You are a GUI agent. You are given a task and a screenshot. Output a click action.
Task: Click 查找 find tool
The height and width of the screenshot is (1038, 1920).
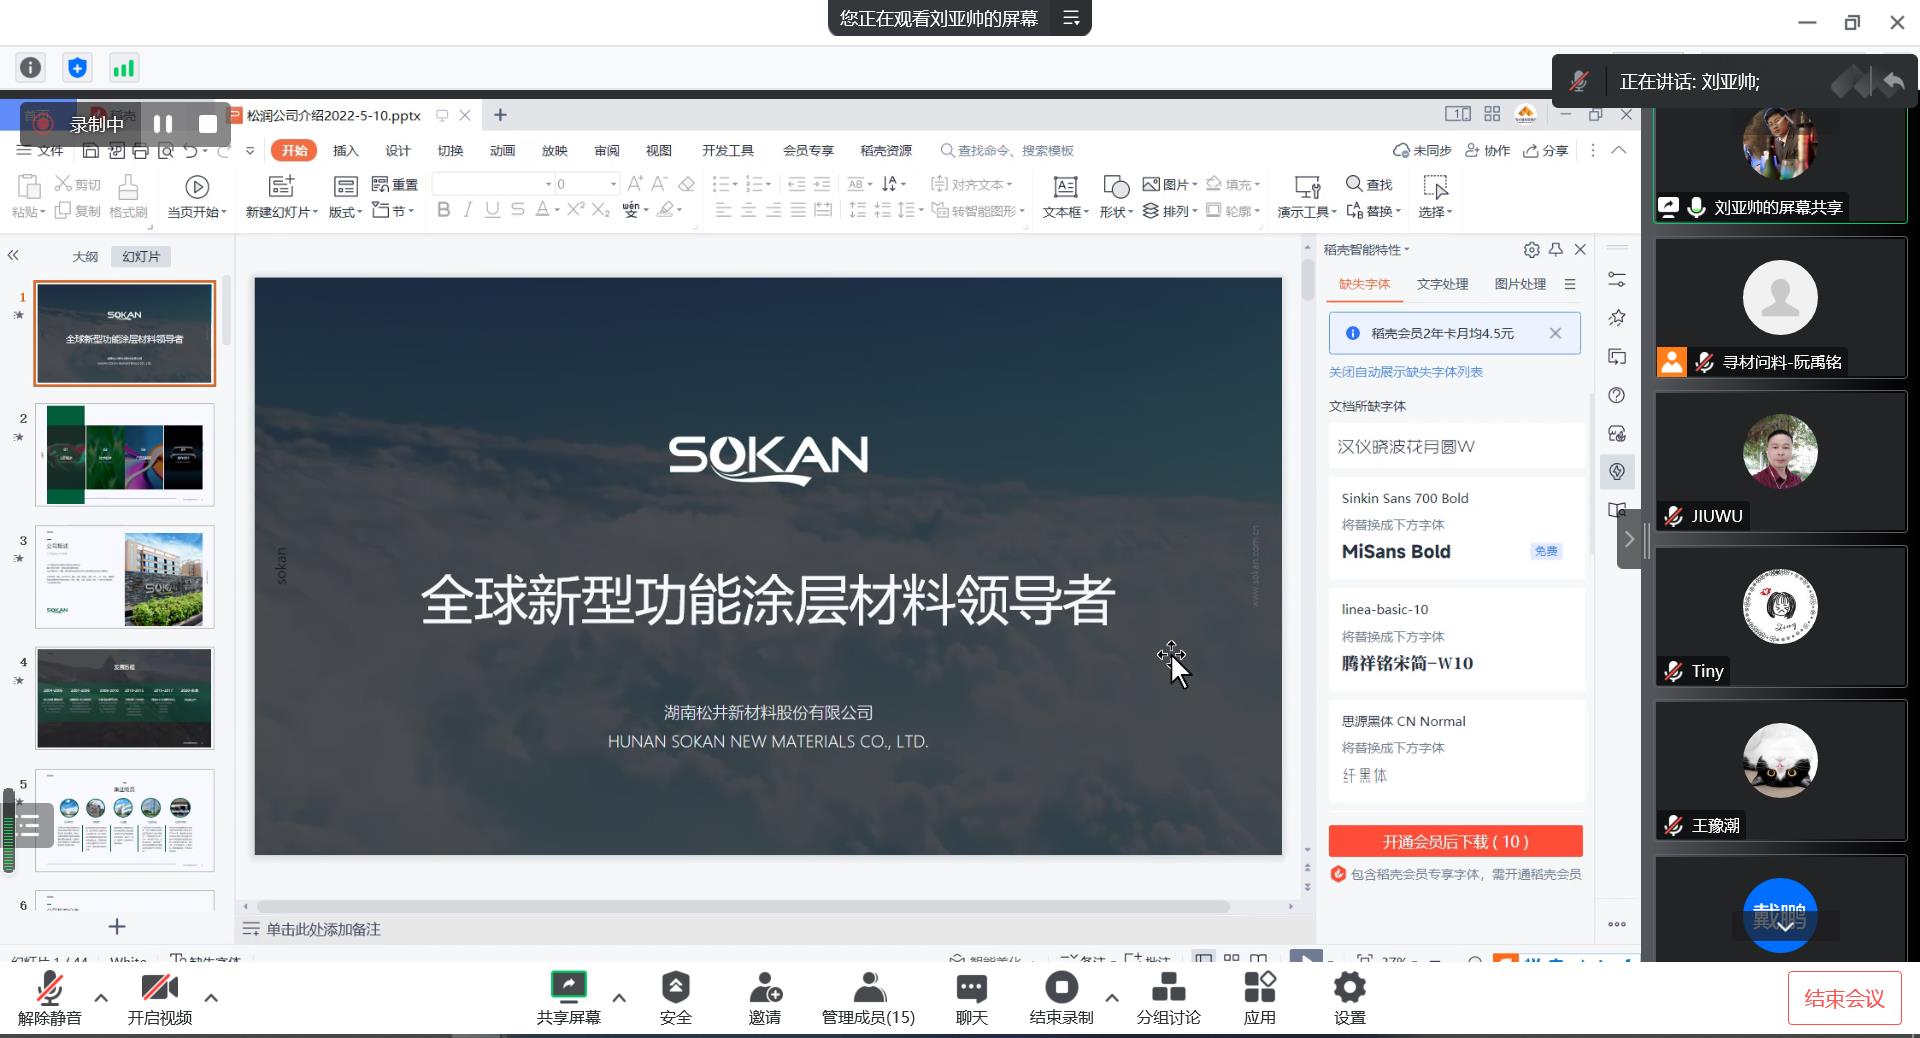pos(1369,184)
